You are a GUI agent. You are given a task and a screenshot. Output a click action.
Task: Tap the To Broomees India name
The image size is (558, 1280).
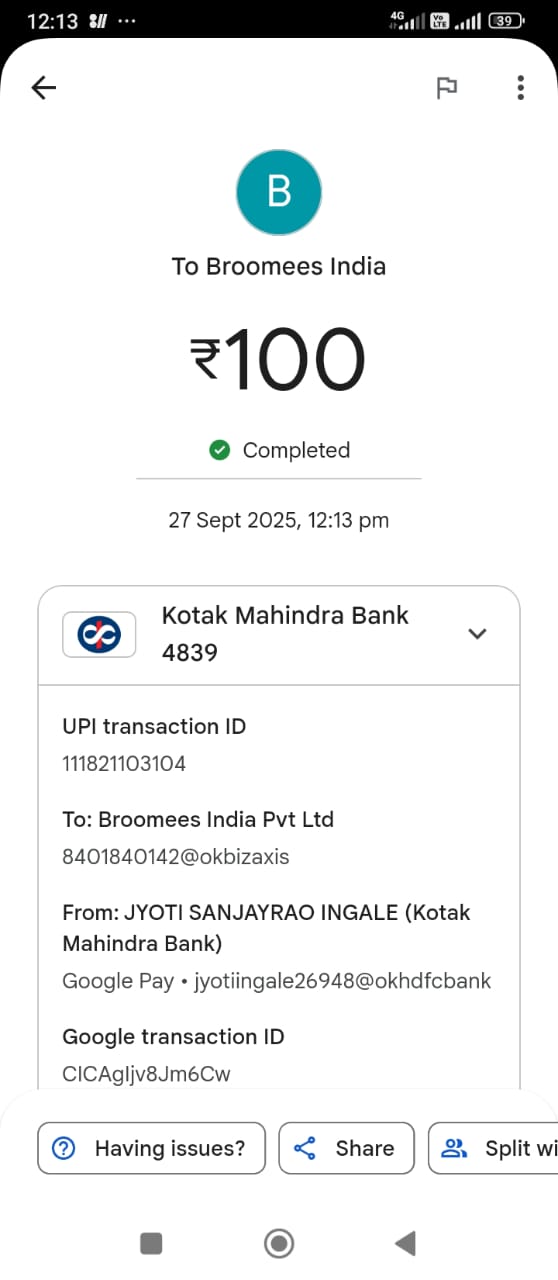tap(278, 266)
